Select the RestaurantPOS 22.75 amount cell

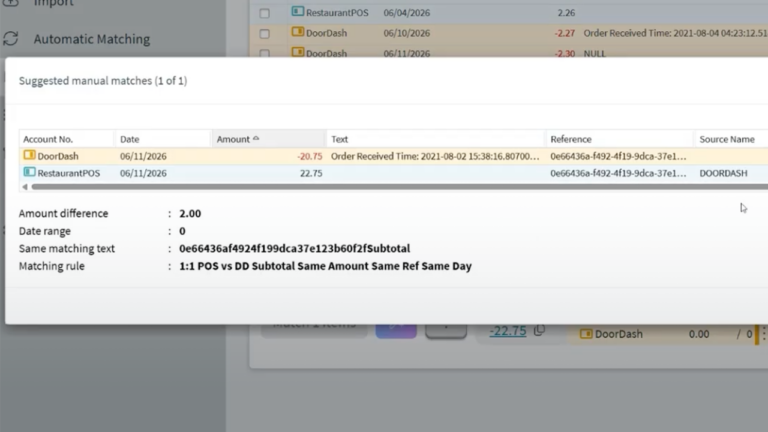(311, 173)
